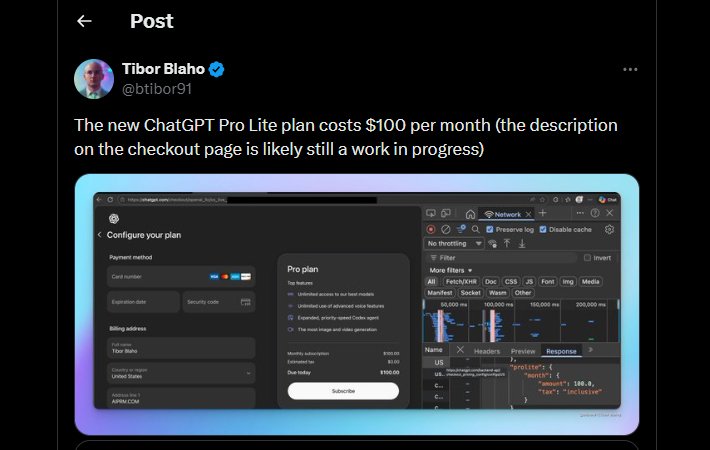This screenshot has height=450, width=710.
Task: Open the @btibor91 handle link
Action: [157, 89]
